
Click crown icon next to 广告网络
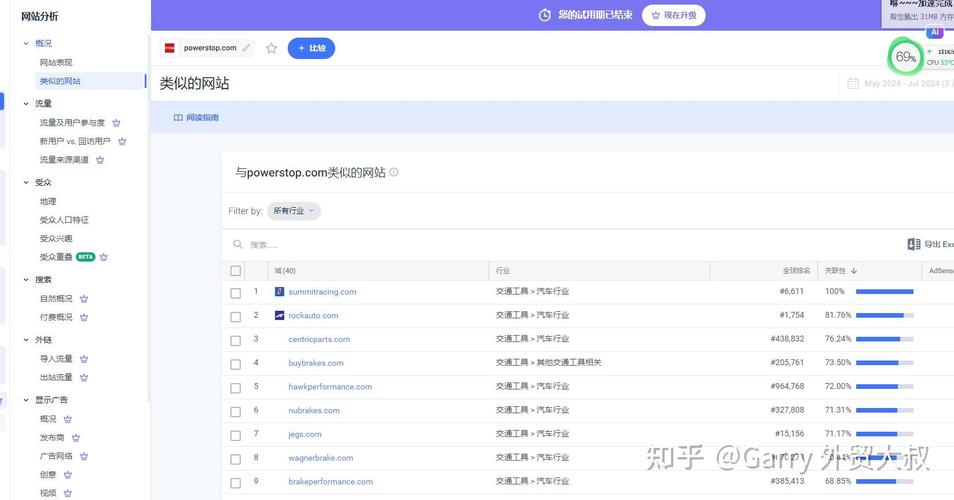84,456
